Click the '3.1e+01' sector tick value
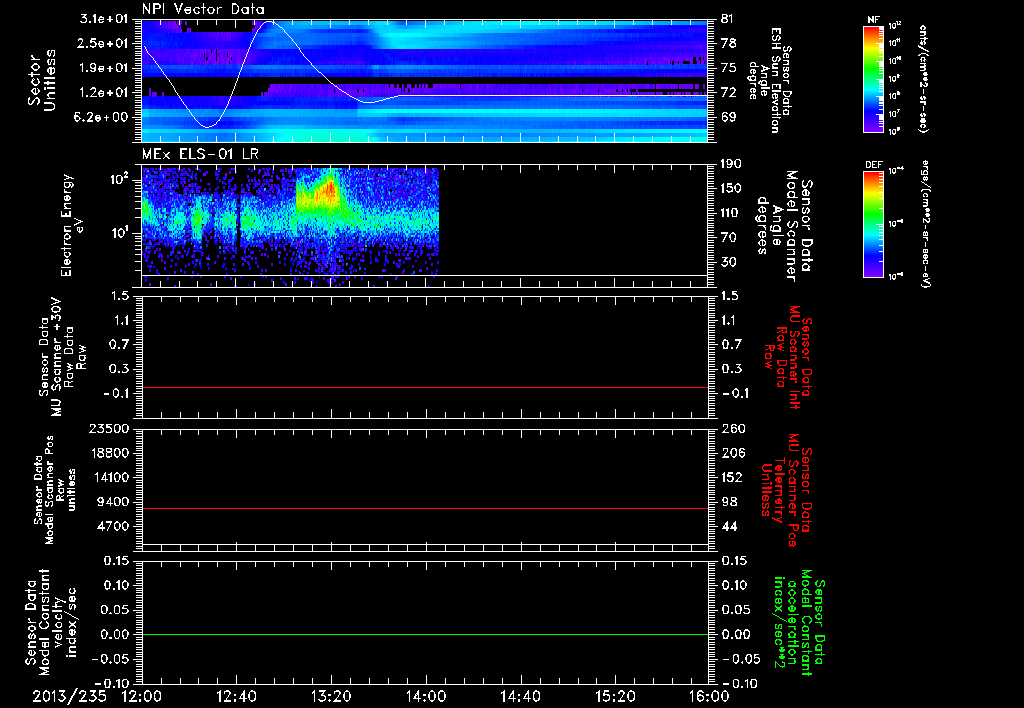This screenshot has width=1024, height=708. click(103, 19)
